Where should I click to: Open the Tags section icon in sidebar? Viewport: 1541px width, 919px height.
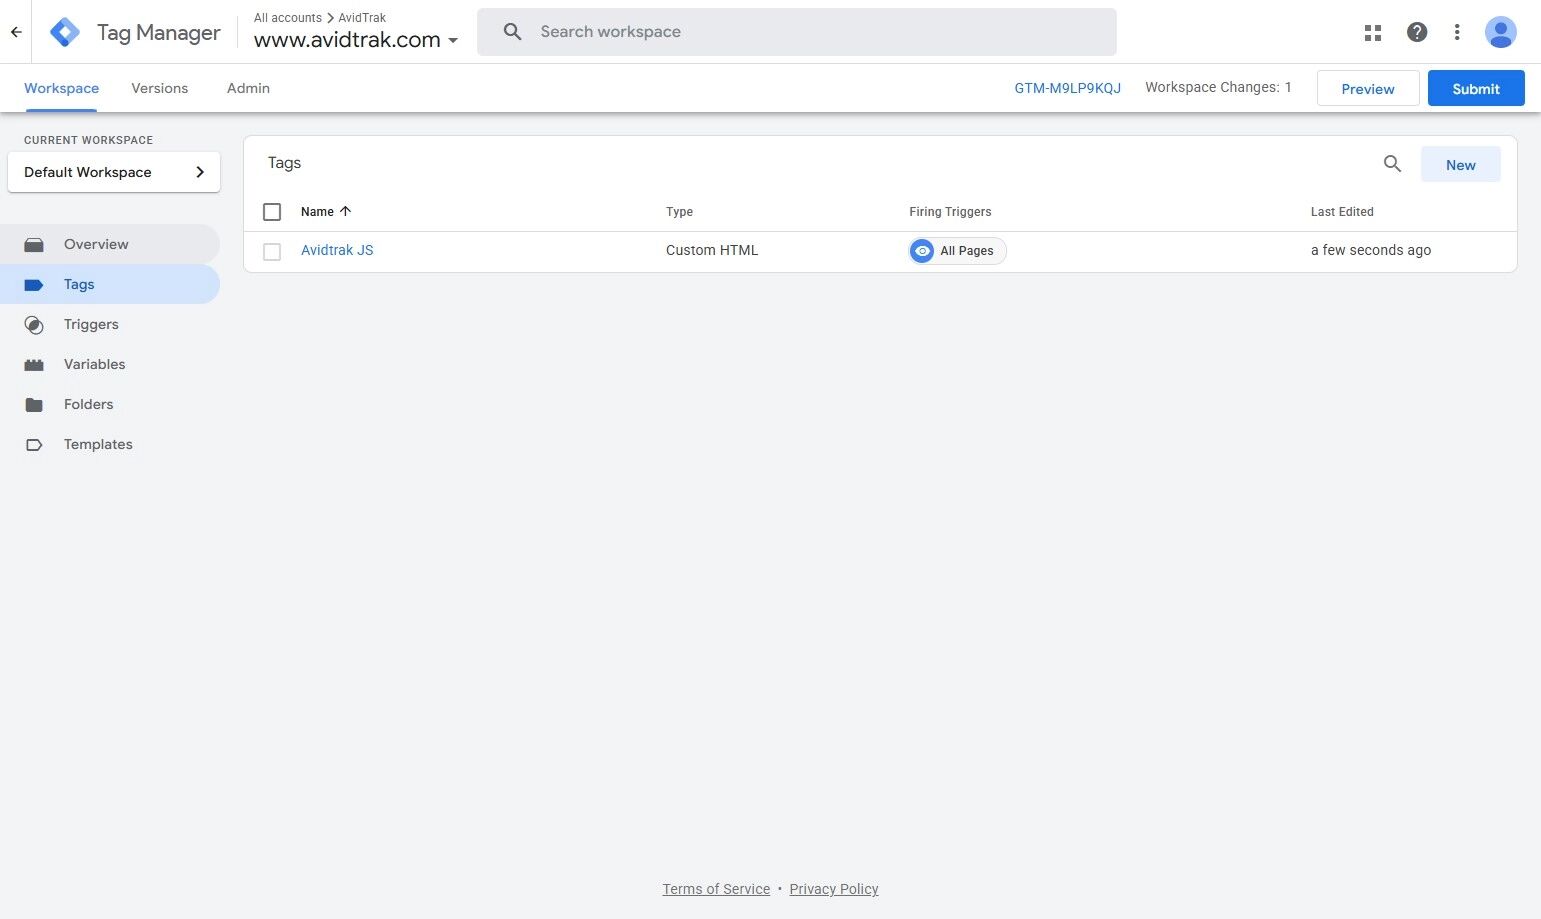tap(34, 284)
